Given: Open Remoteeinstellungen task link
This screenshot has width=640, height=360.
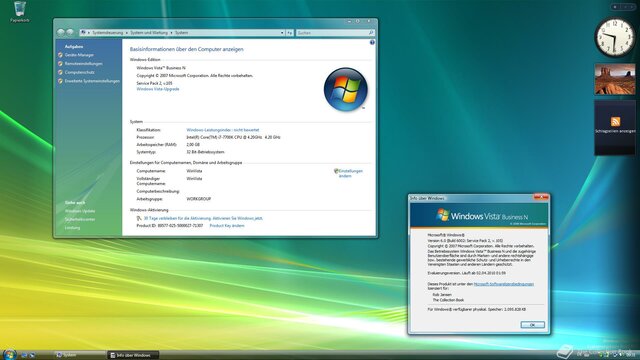Looking at the screenshot, I should pos(84,64).
